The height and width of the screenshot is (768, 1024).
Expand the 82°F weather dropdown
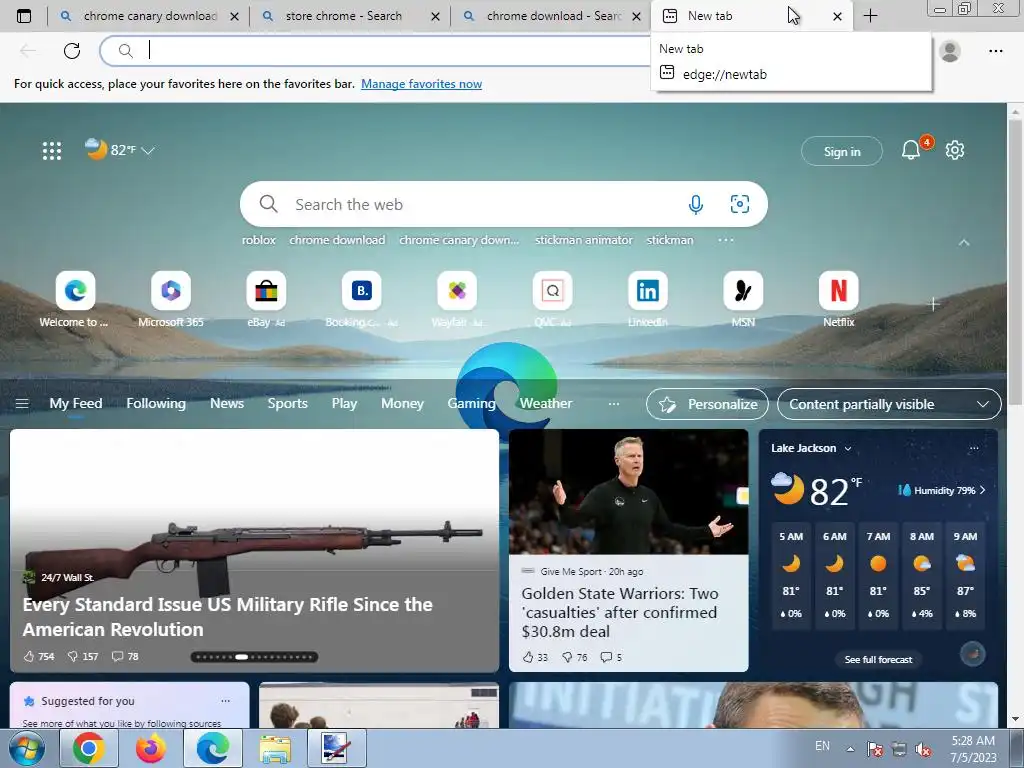pyautogui.click(x=148, y=150)
